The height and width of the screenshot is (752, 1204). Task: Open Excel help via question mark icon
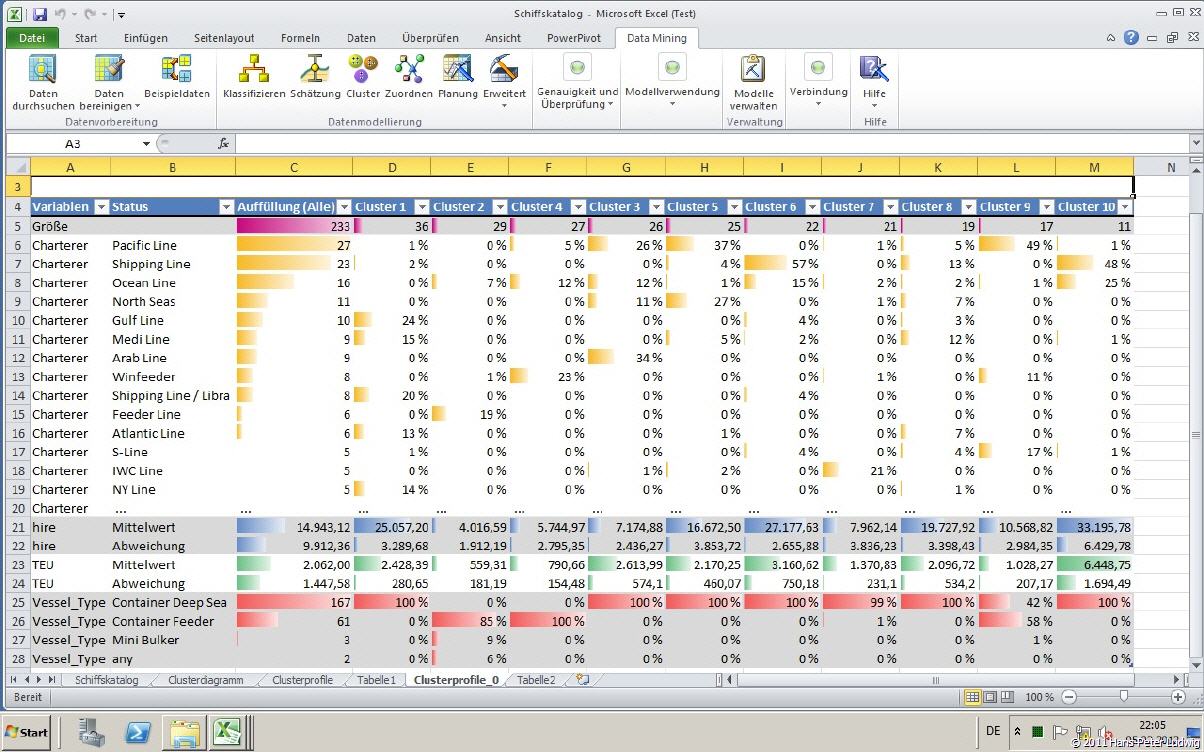pyautogui.click(x=1131, y=38)
